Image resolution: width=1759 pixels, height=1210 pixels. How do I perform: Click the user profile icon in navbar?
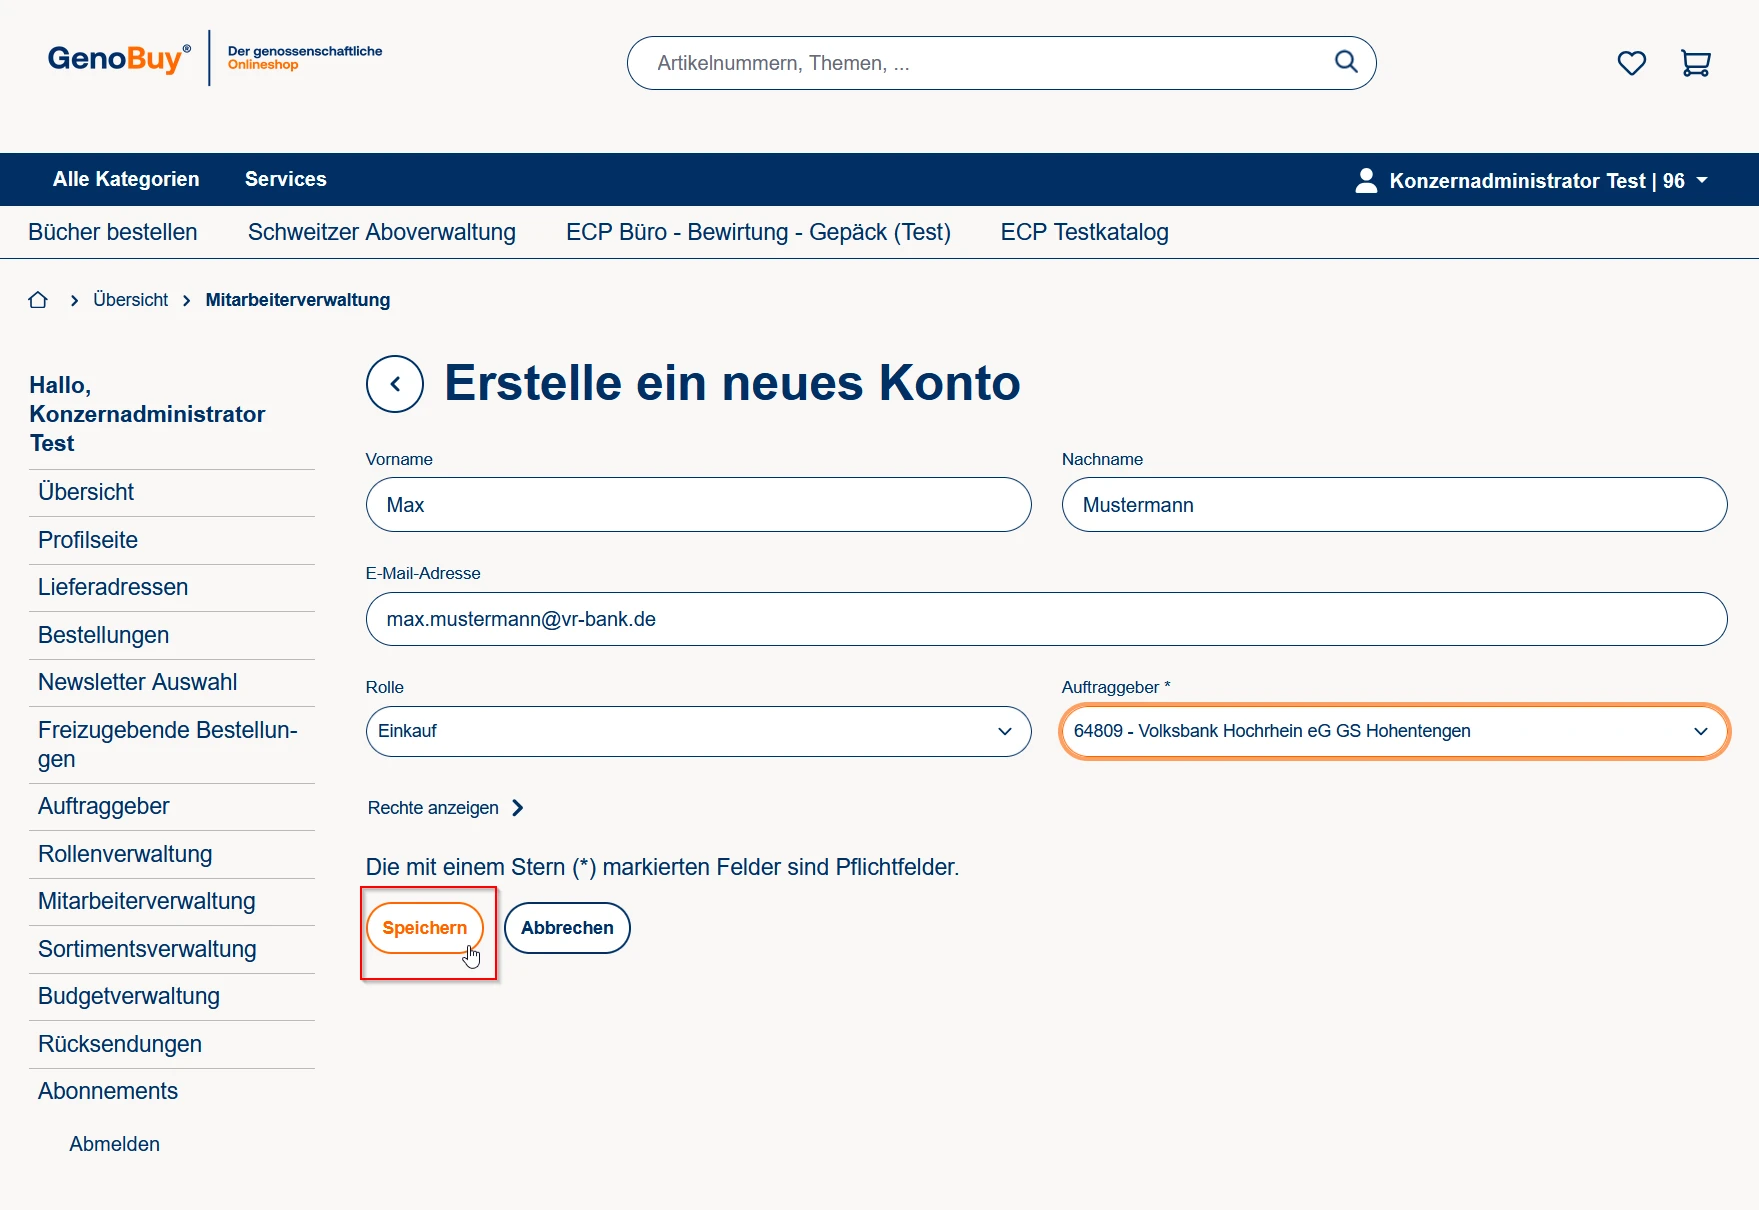1365,180
